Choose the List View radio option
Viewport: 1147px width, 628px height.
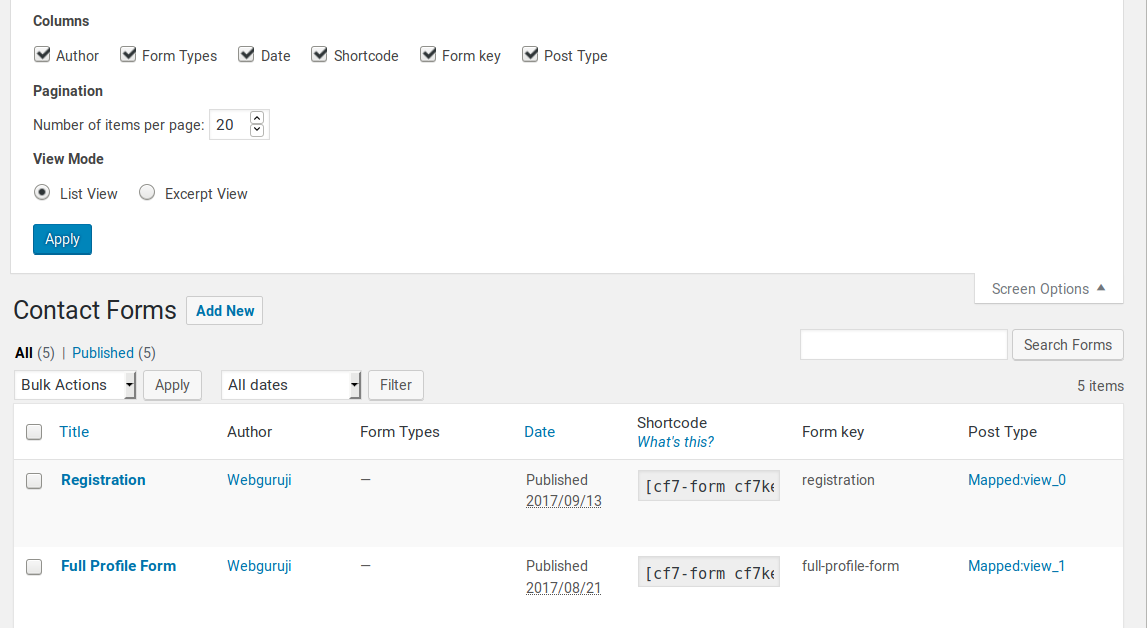42,192
